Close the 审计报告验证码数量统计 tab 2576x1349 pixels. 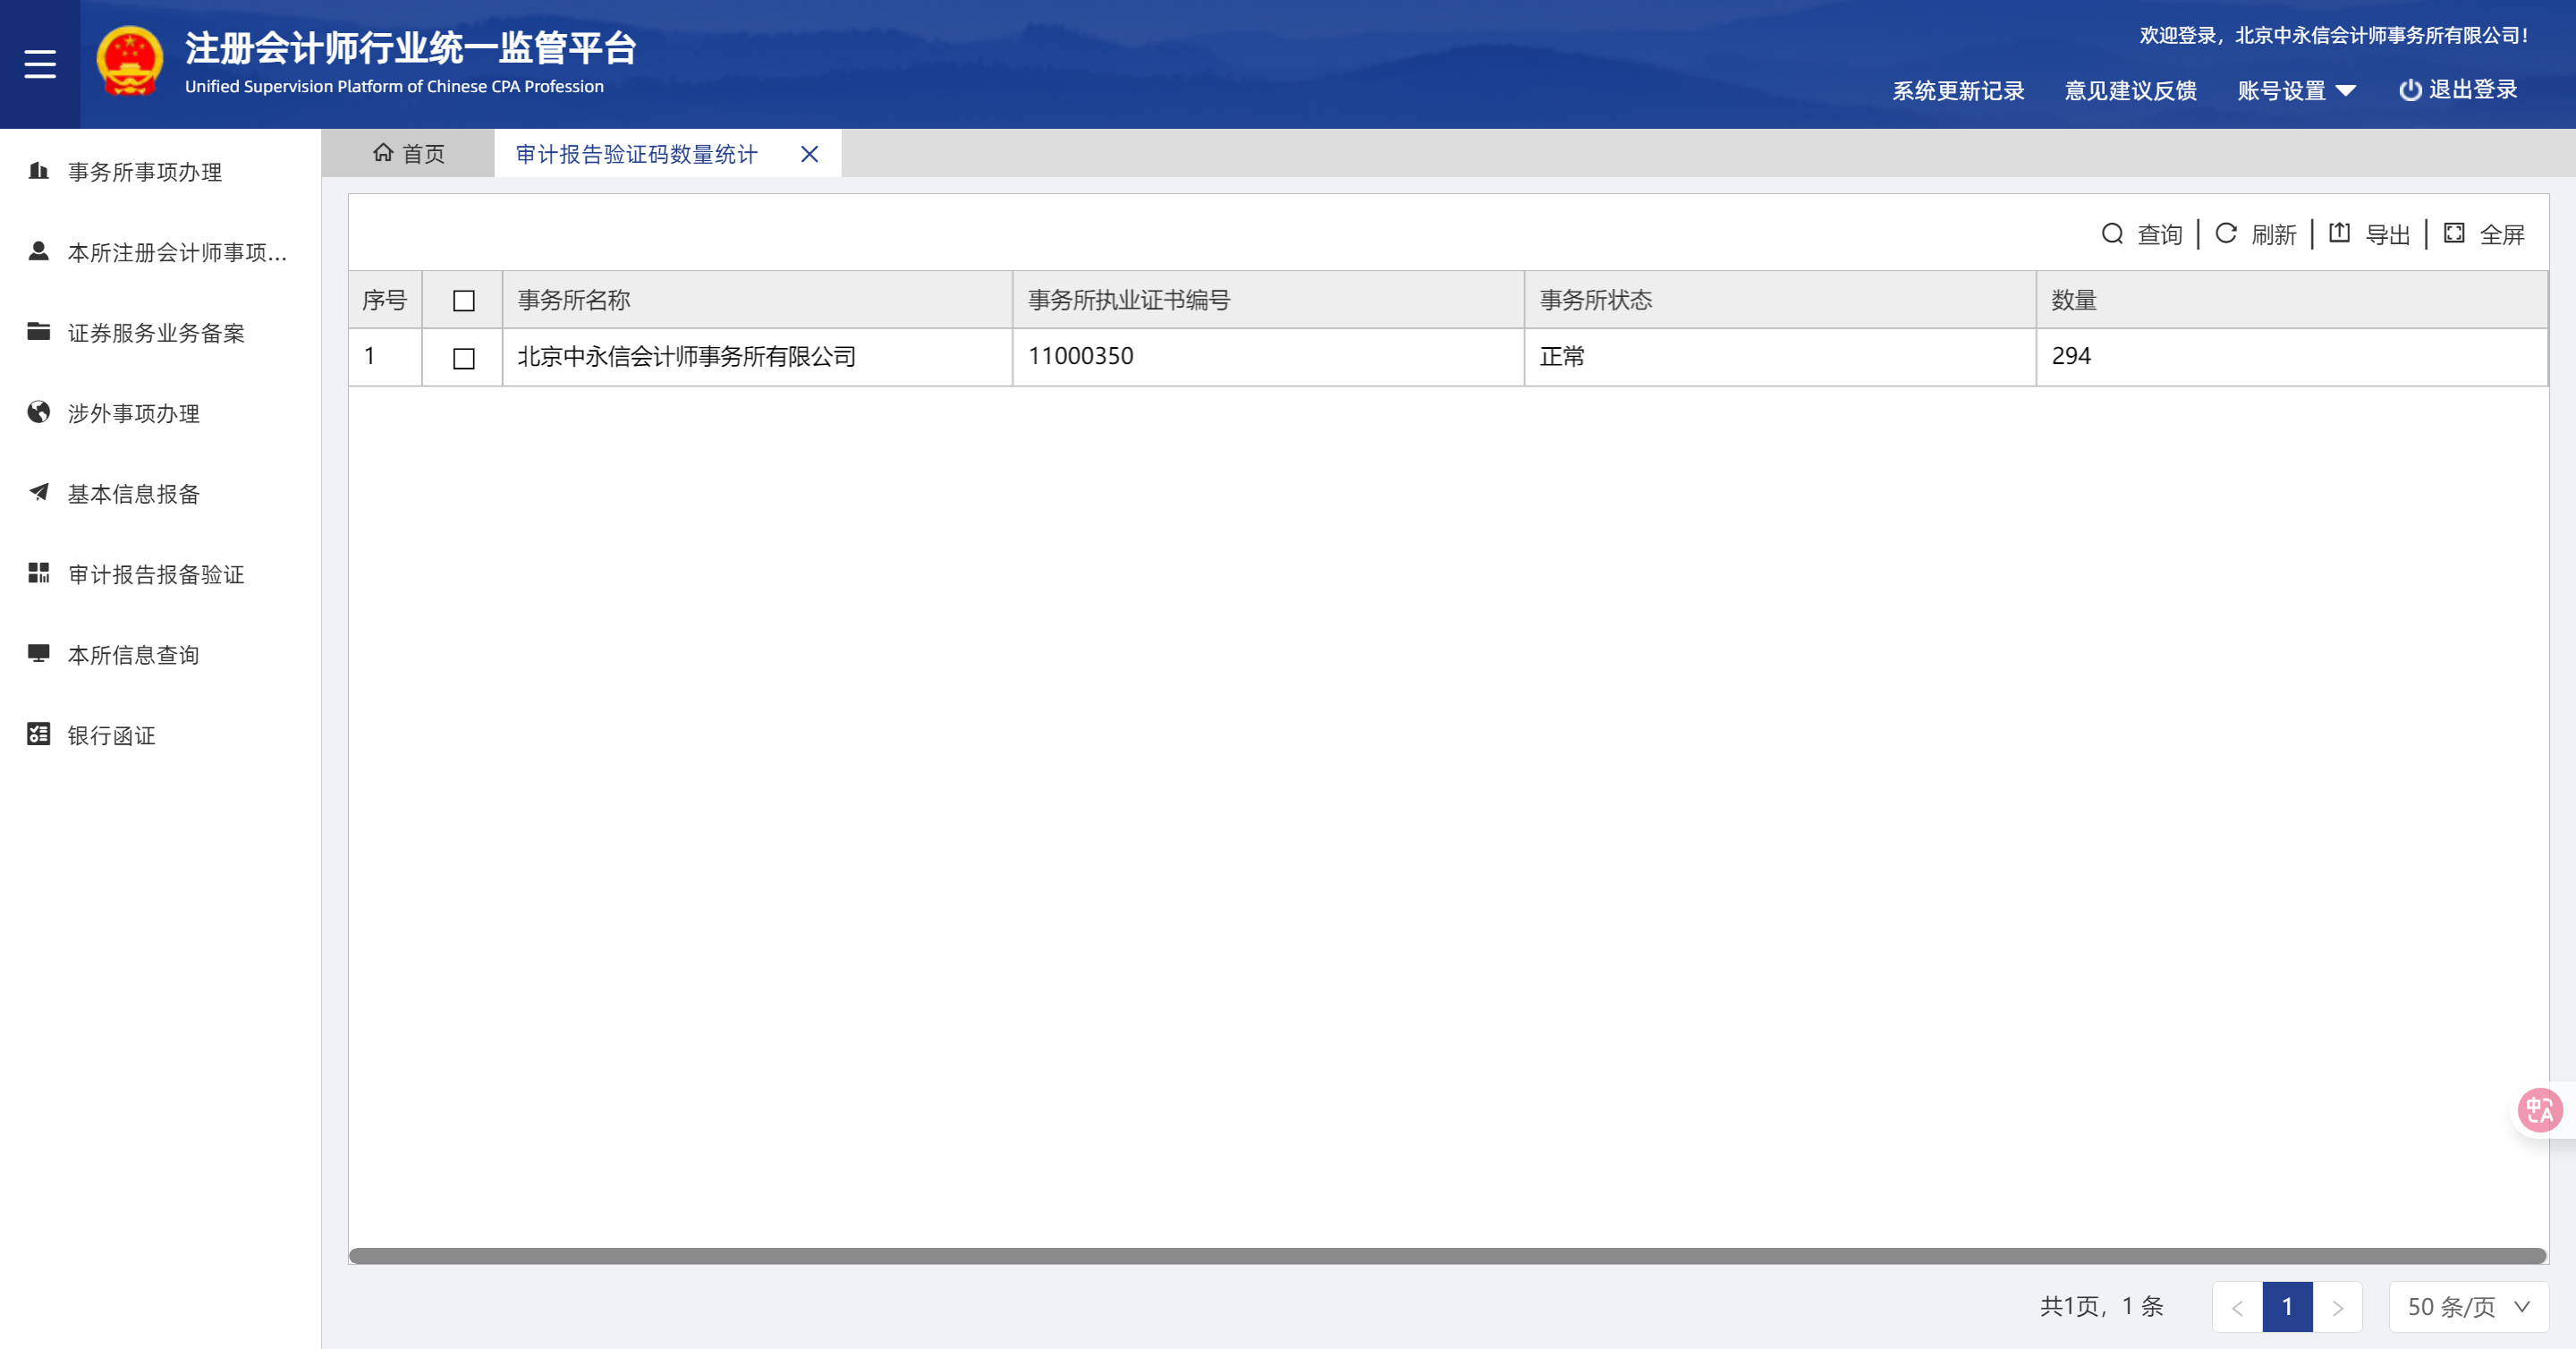click(x=809, y=154)
